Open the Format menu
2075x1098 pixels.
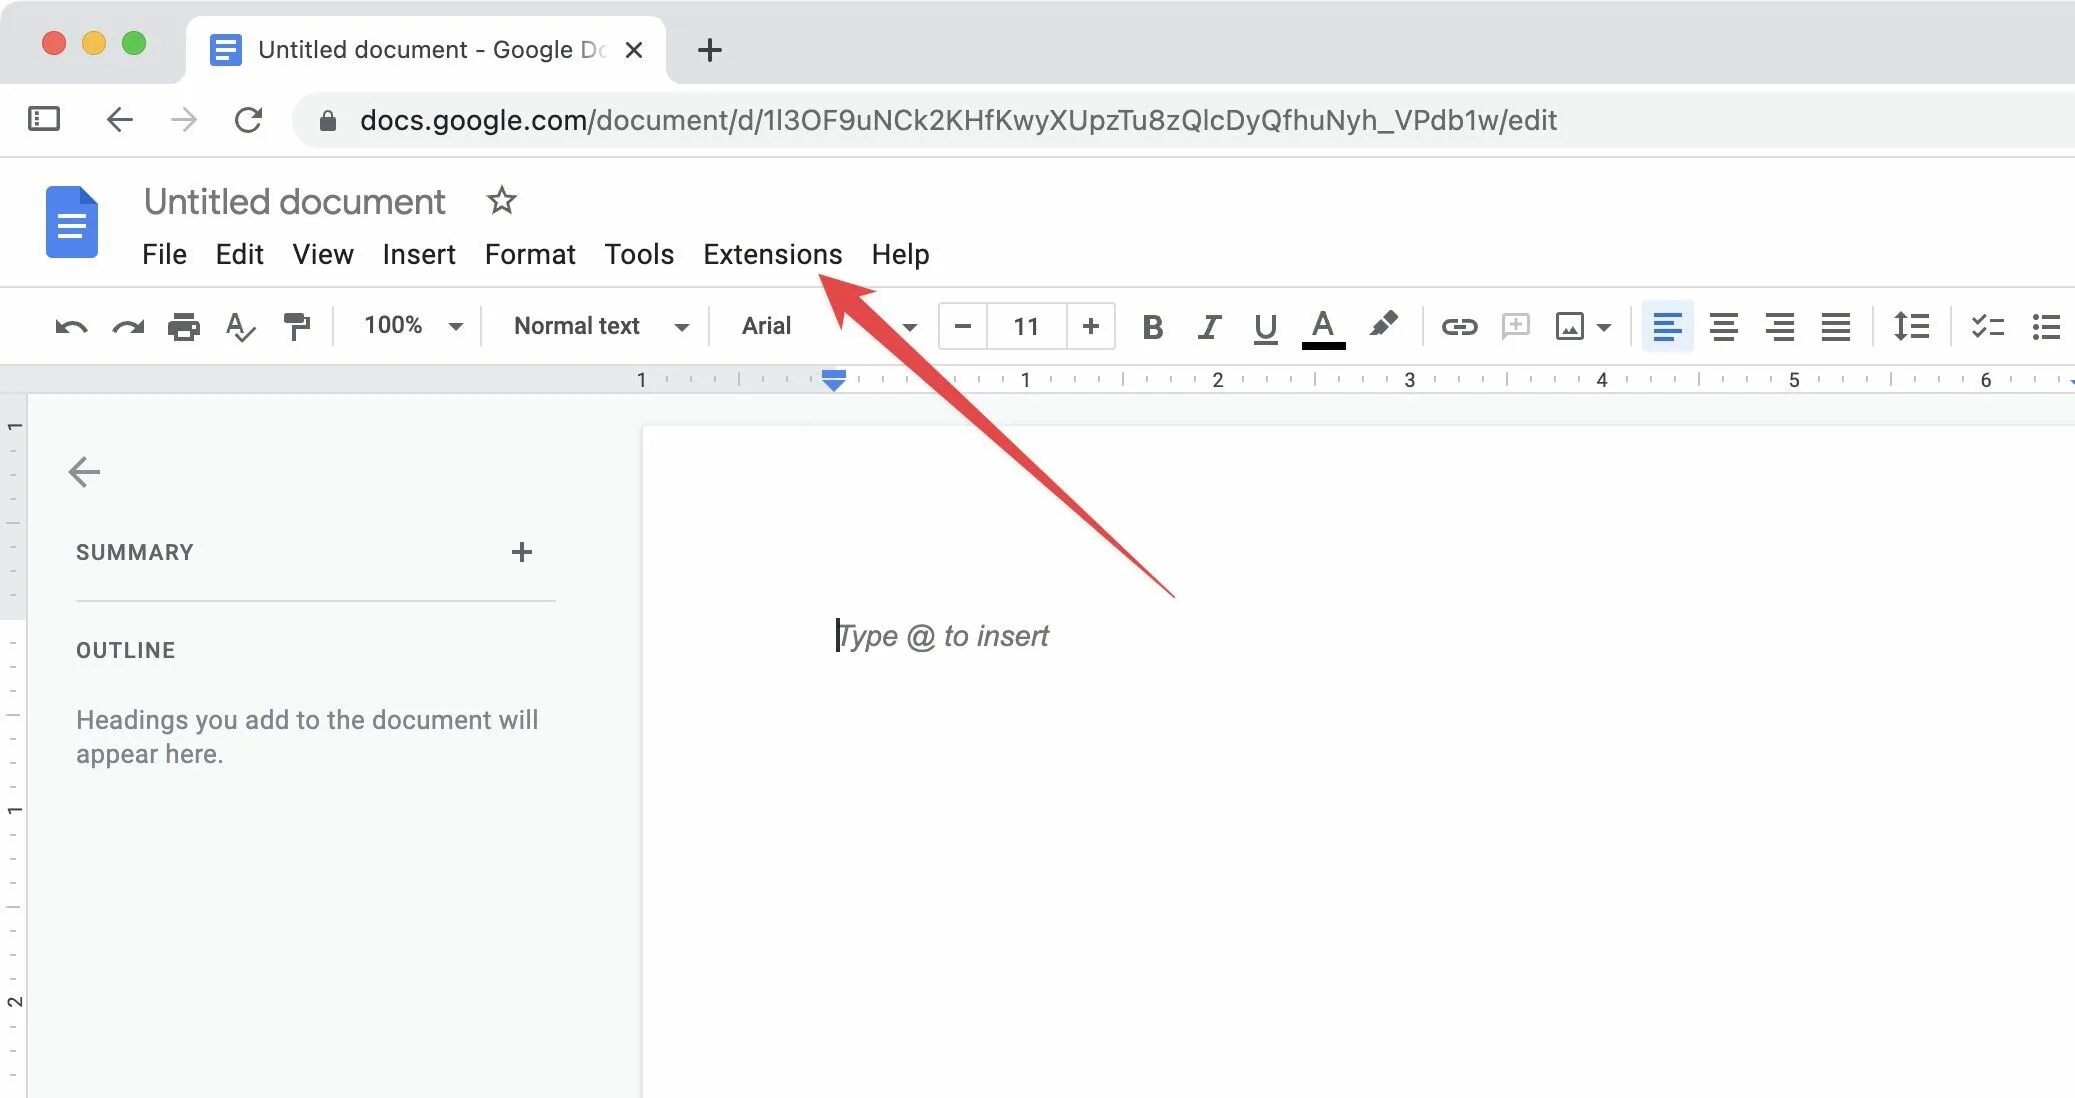pyautogui.click(x=530, y=254)
